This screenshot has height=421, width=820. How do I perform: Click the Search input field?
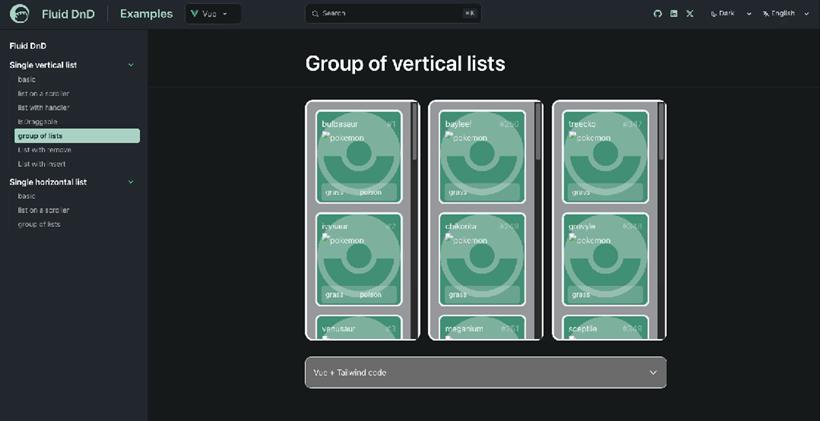click(x=393, y=14)
